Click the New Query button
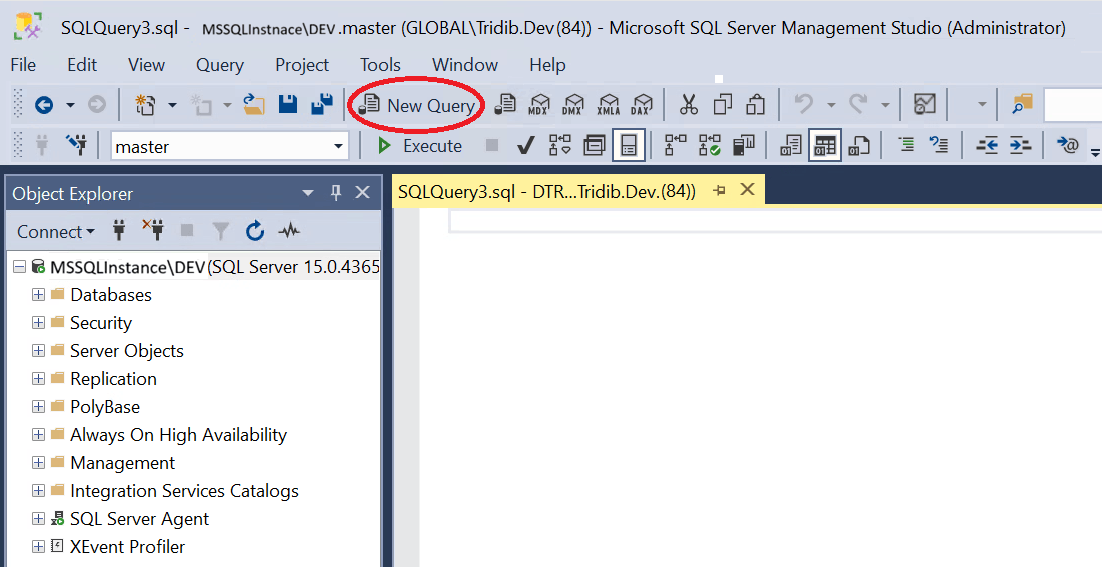 417,105
